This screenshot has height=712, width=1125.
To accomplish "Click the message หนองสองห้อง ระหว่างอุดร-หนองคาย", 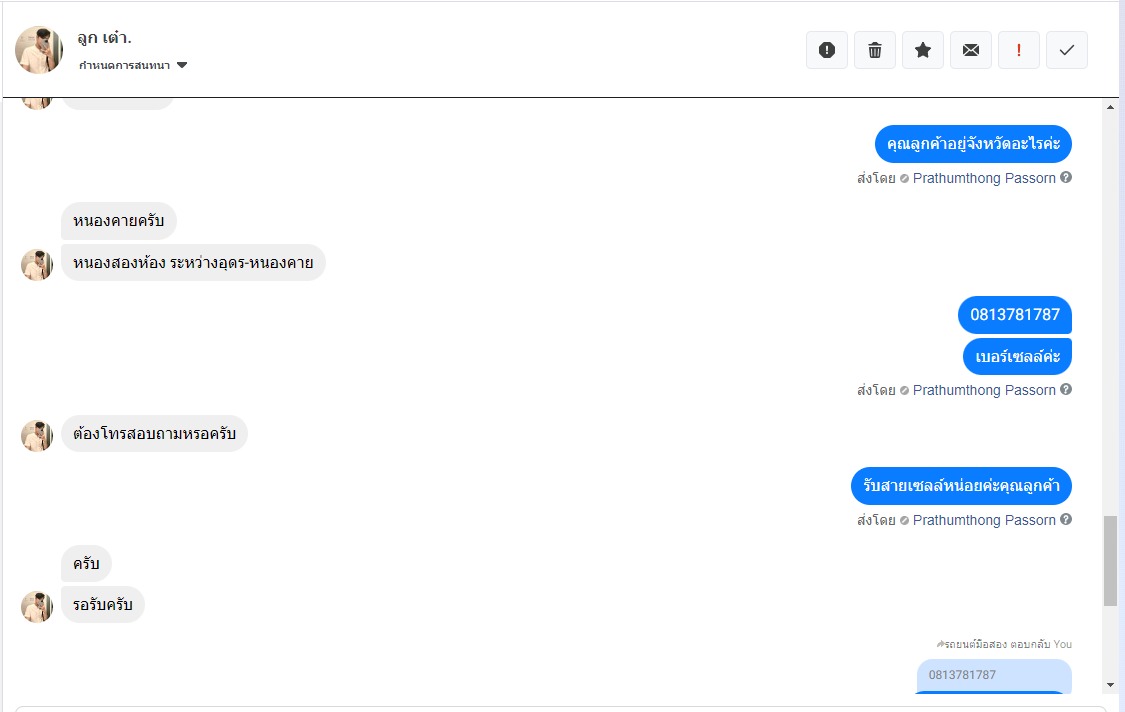I will tap(193, 263).
